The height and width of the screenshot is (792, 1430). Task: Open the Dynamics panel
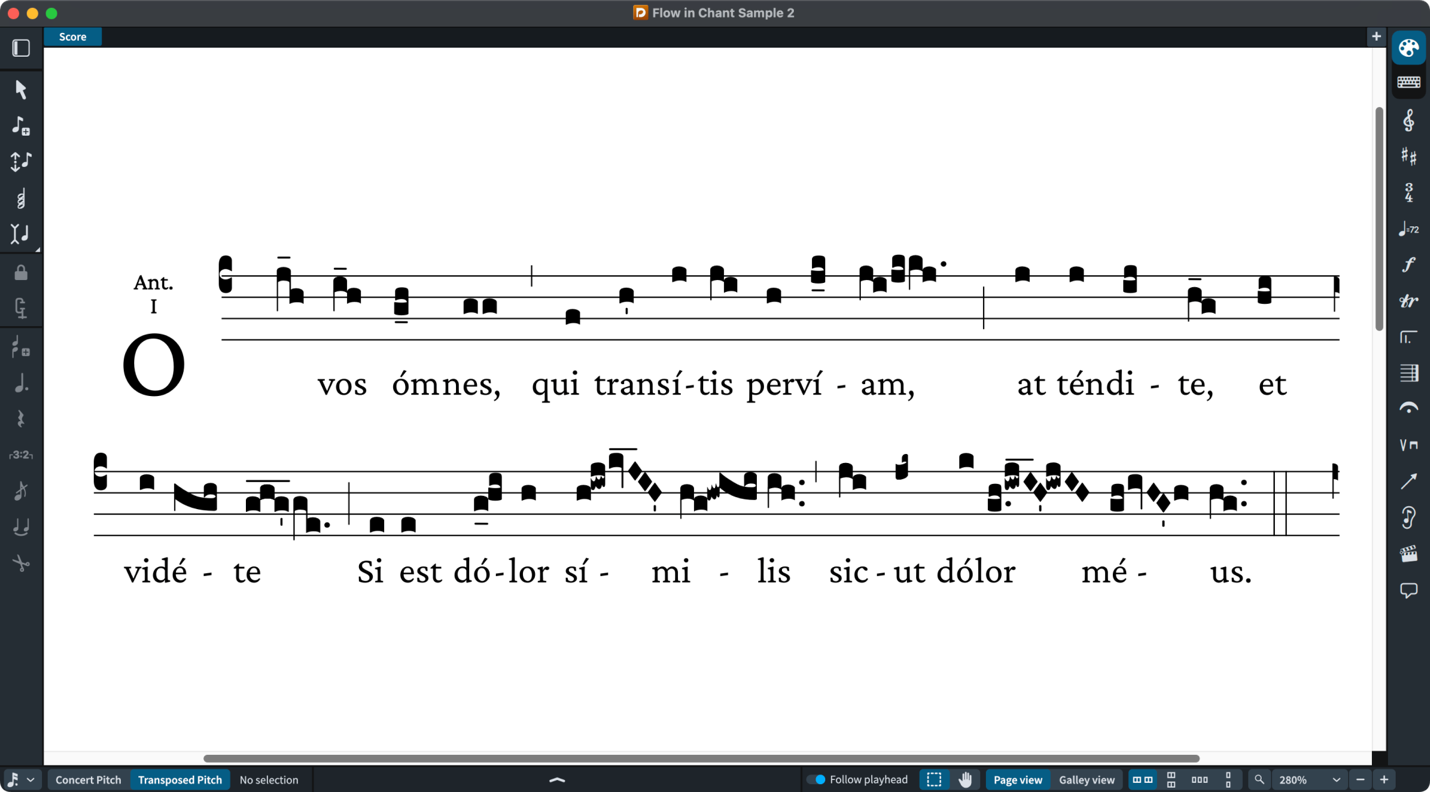pos(1409,265)
